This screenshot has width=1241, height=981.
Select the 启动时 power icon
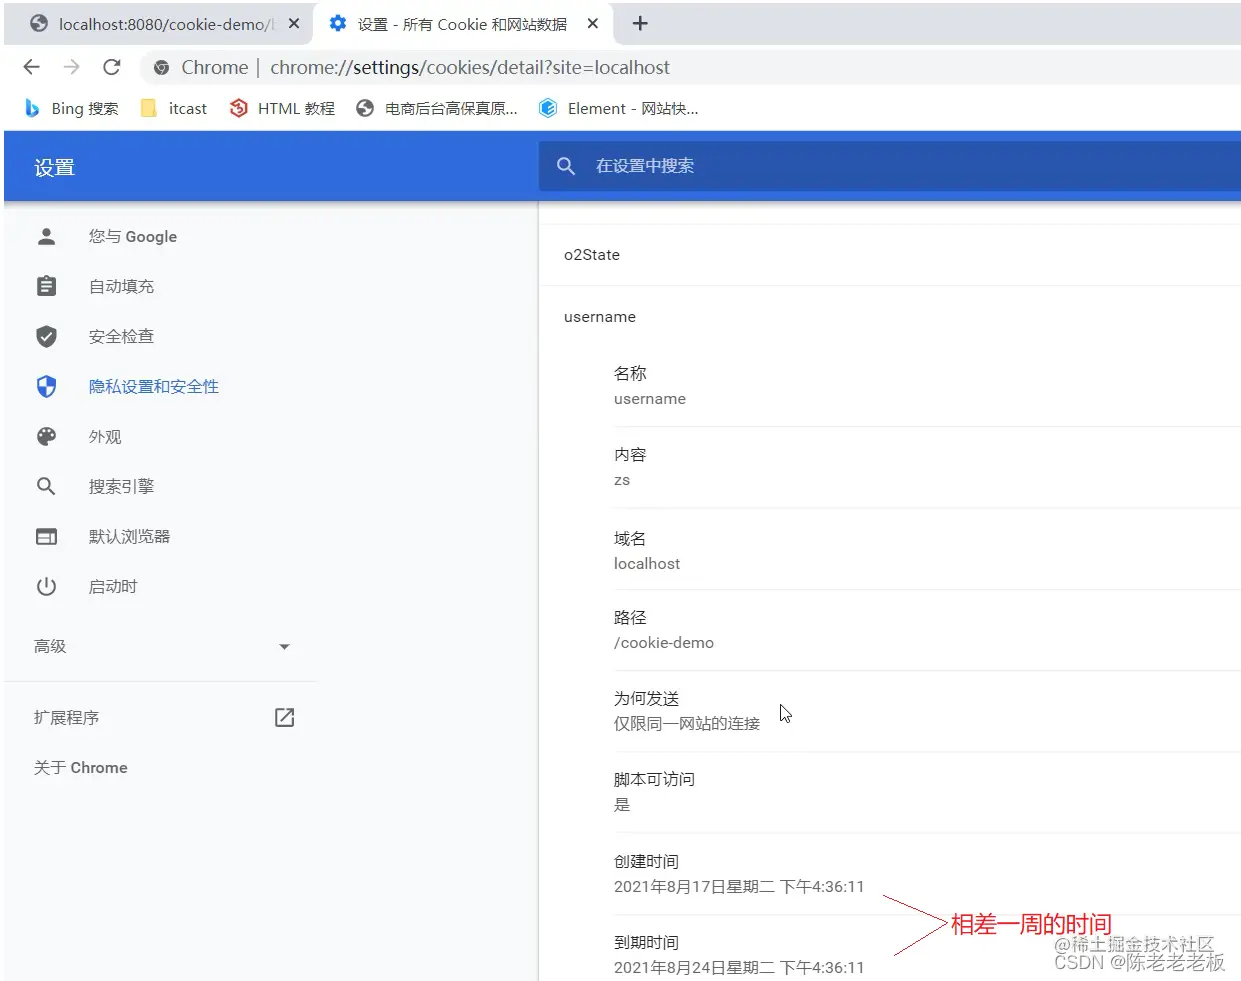point(46,586)
